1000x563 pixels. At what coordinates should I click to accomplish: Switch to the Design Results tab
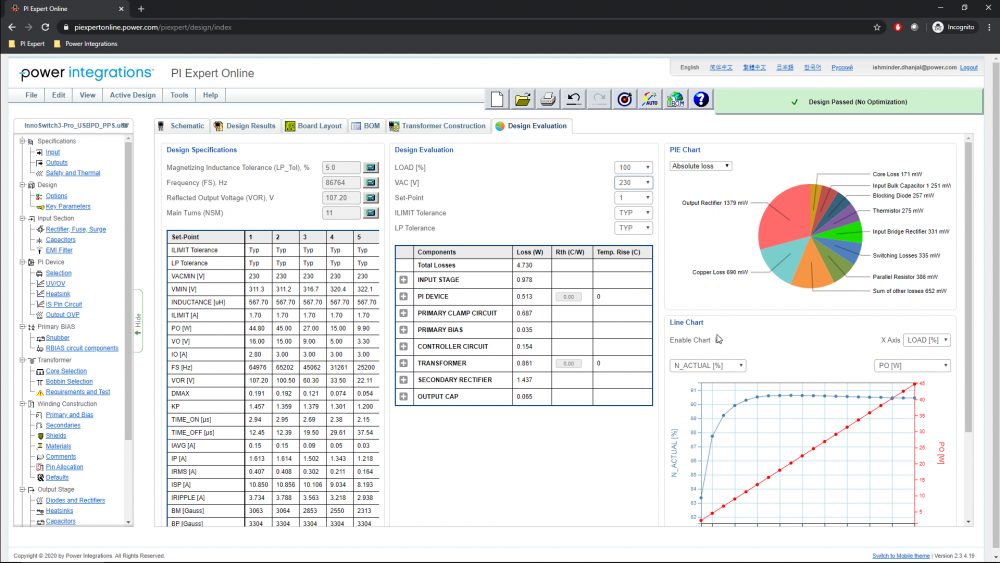tap(245, 126)
